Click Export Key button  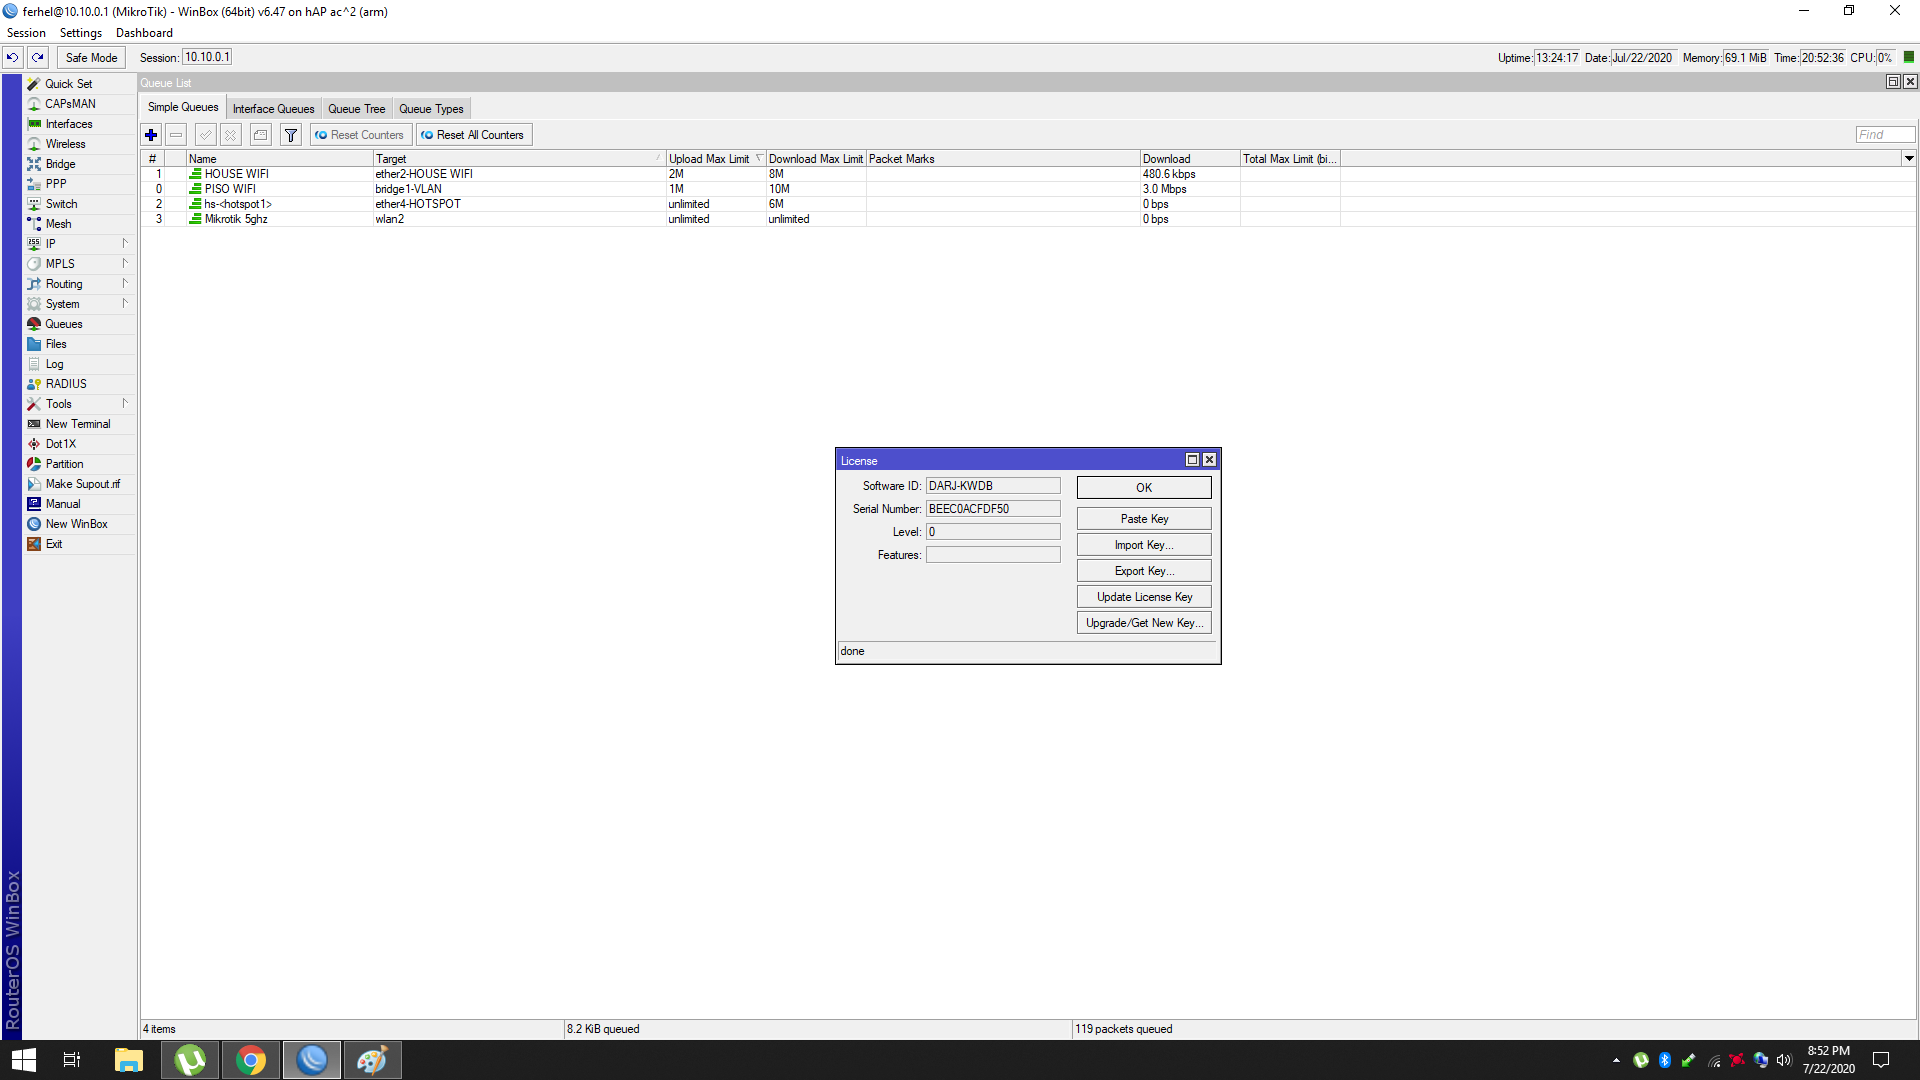pyautogui.click(x=1144, y=571)
